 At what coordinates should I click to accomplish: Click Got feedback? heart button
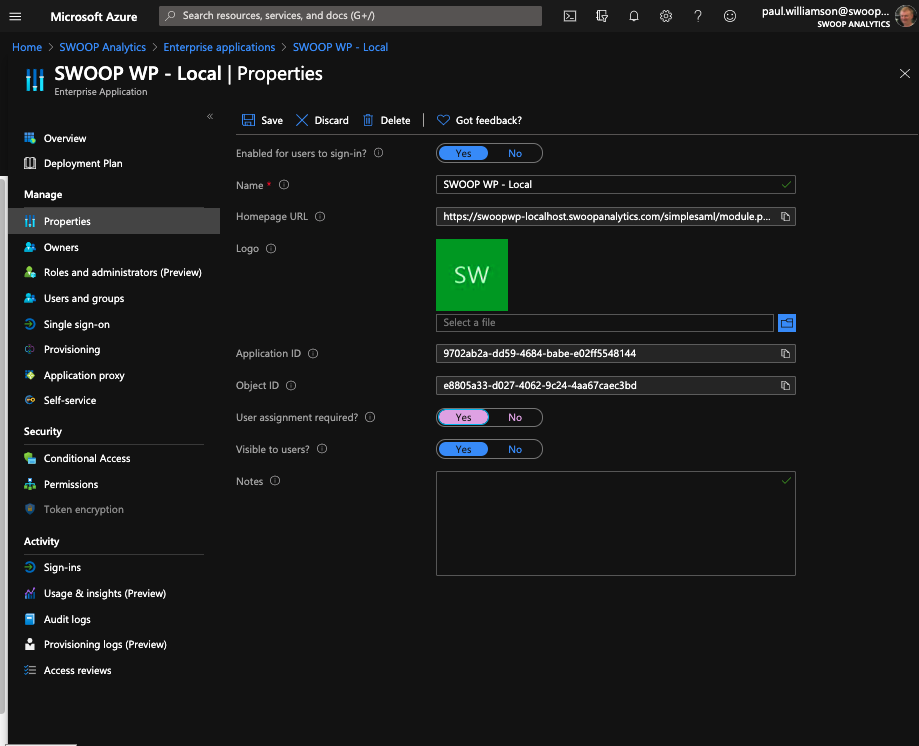(479, 120)
